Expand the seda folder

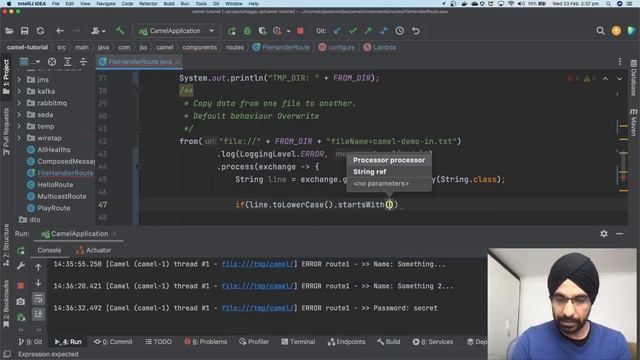[x=19, y=115]
